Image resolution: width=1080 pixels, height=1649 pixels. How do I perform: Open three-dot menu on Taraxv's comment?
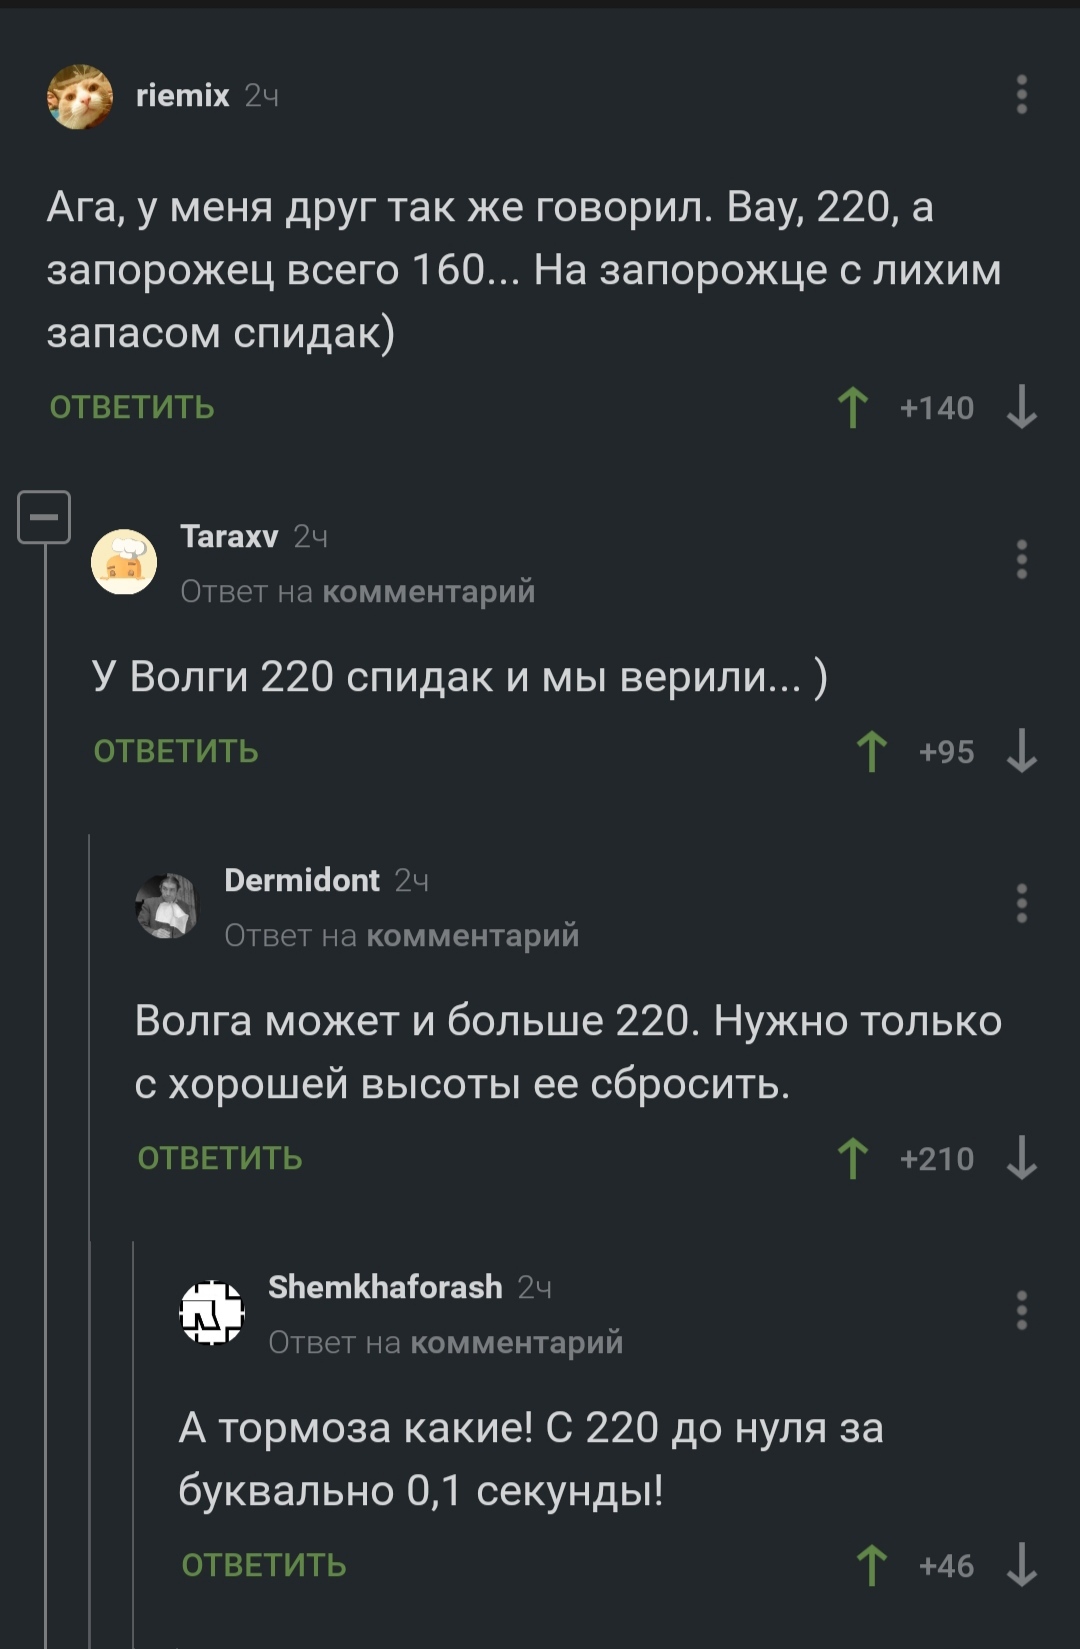coord(1021,560)
